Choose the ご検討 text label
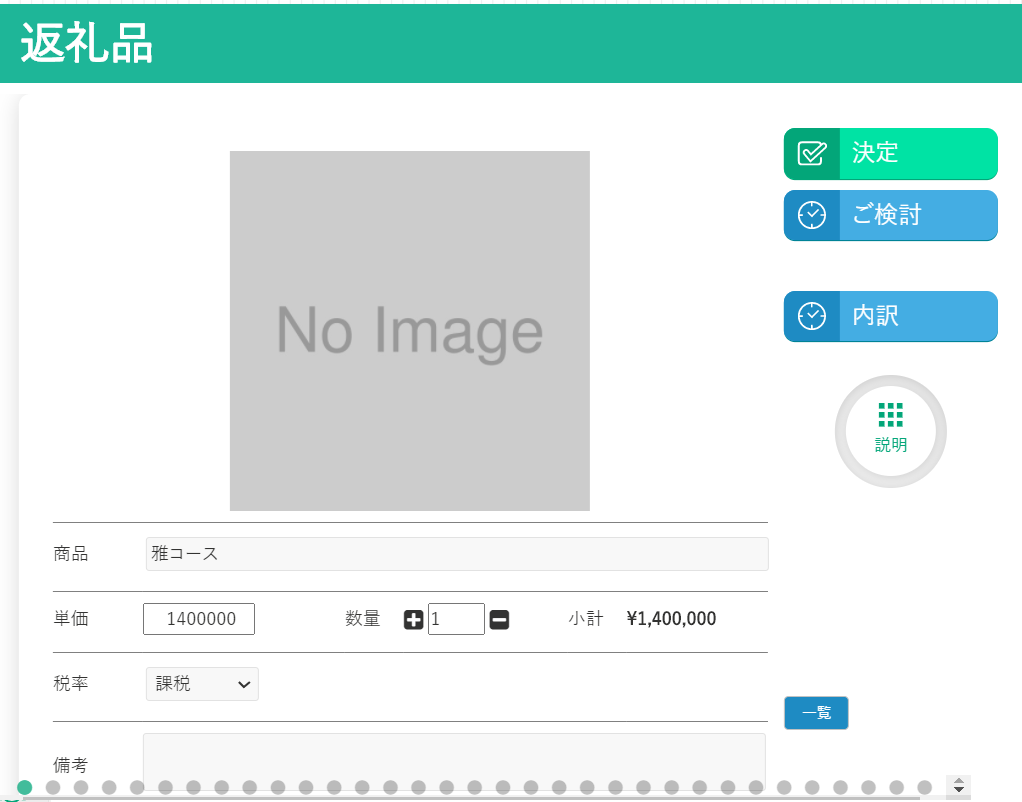This screenshot has height=802, width=1022. click(886, 215)
